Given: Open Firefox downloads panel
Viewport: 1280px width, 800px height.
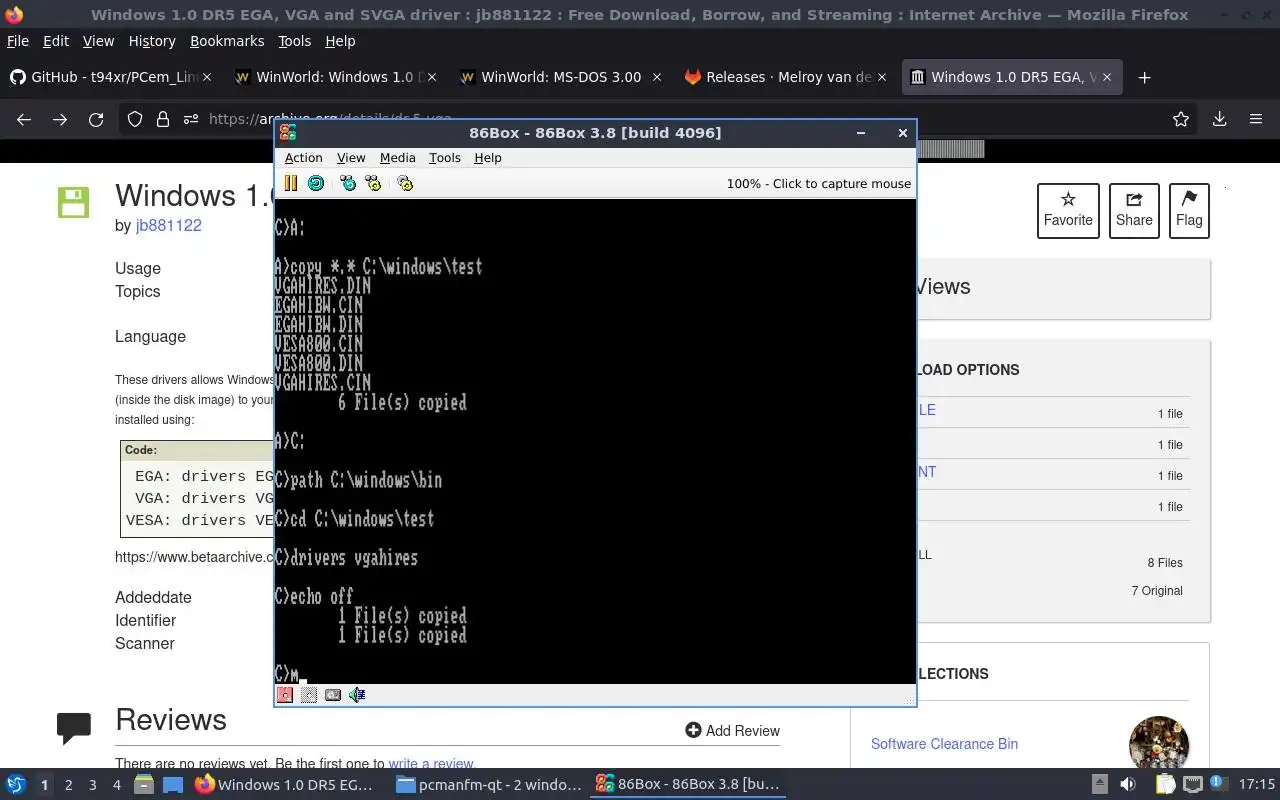Looking at the screenshot, I should click(x=1219, y=119).
